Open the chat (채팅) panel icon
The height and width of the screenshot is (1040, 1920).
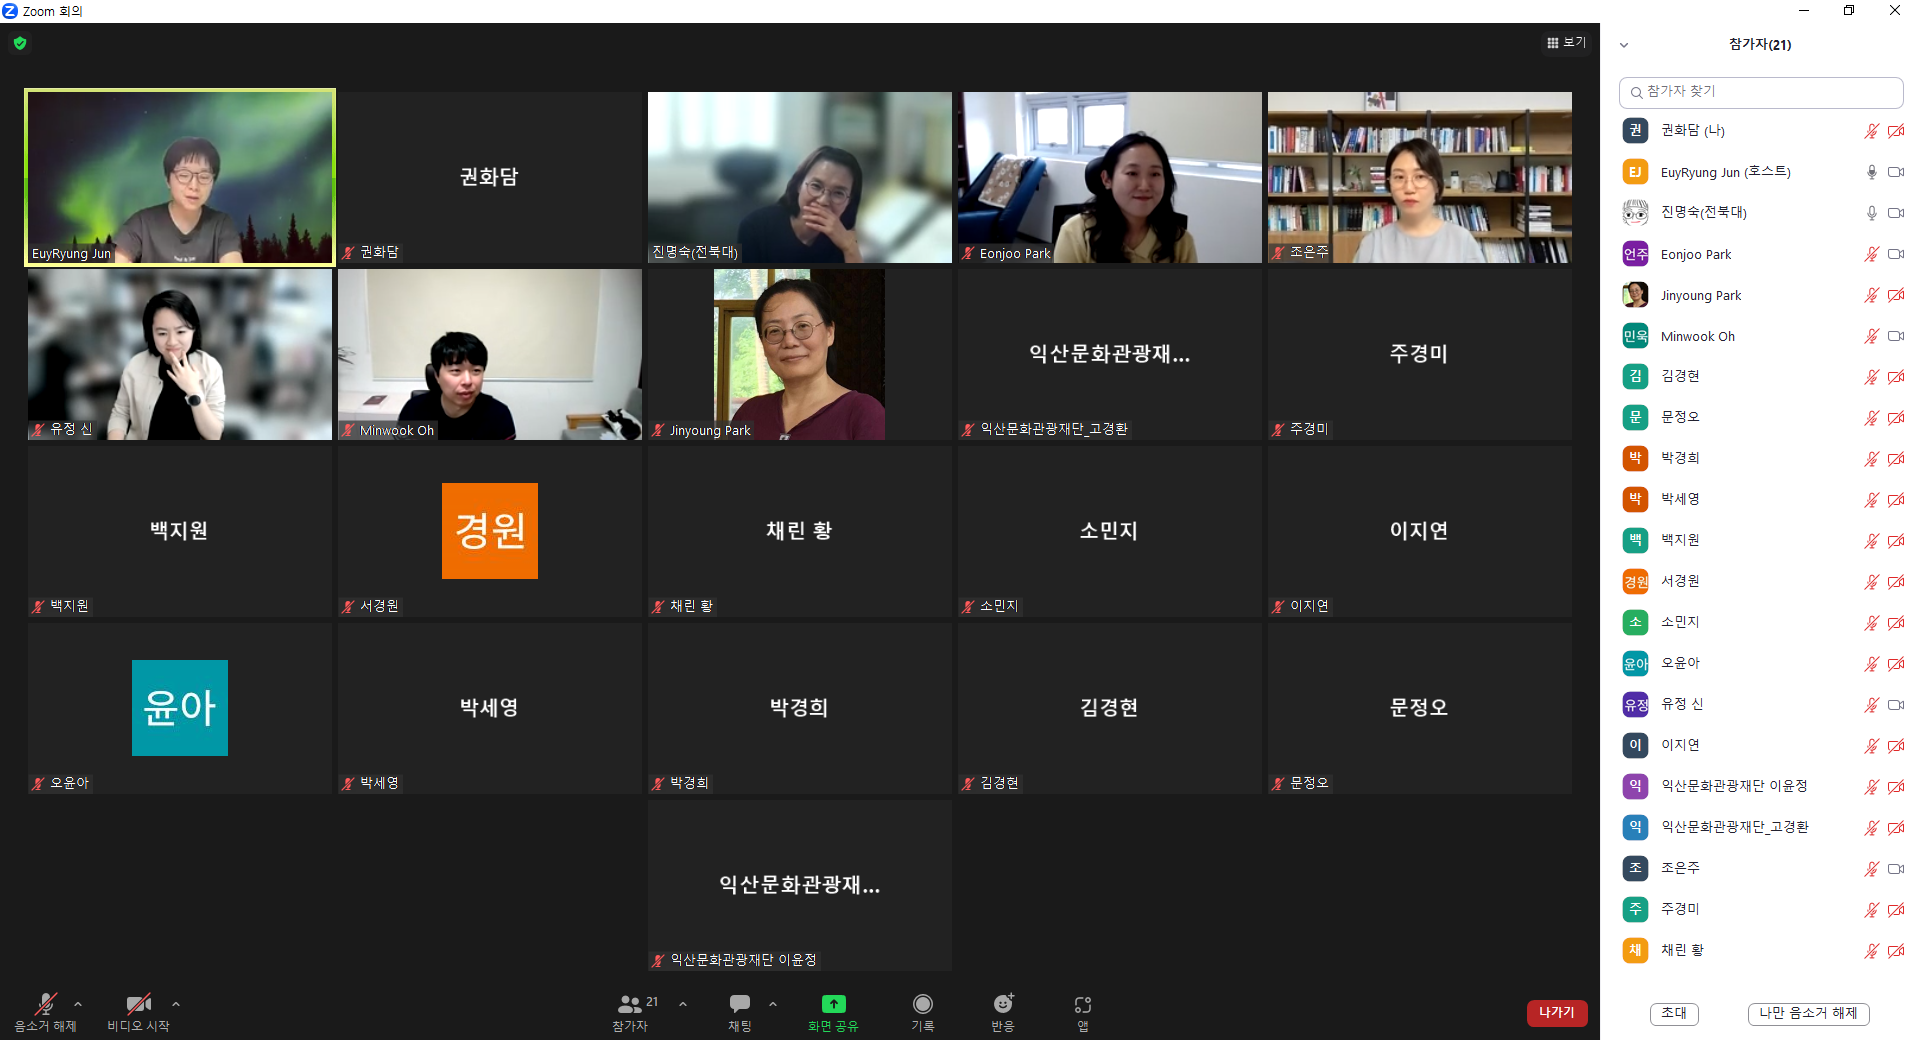point(740,1004)
